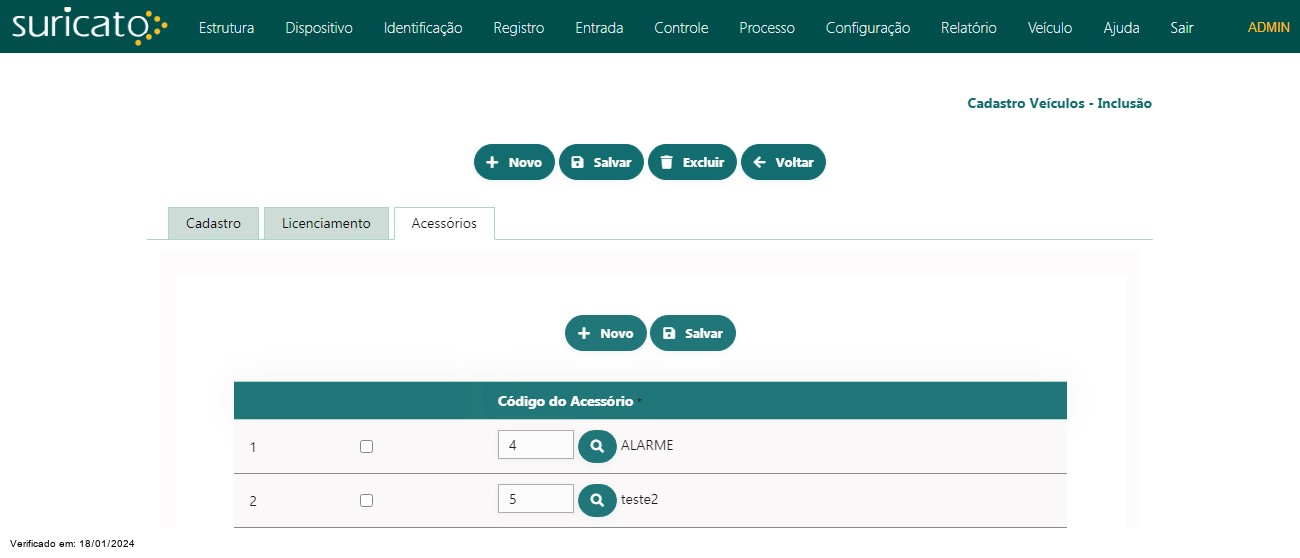Open the Relatório menu
The width and height of the screenshot is (1300, 558).
968,28
